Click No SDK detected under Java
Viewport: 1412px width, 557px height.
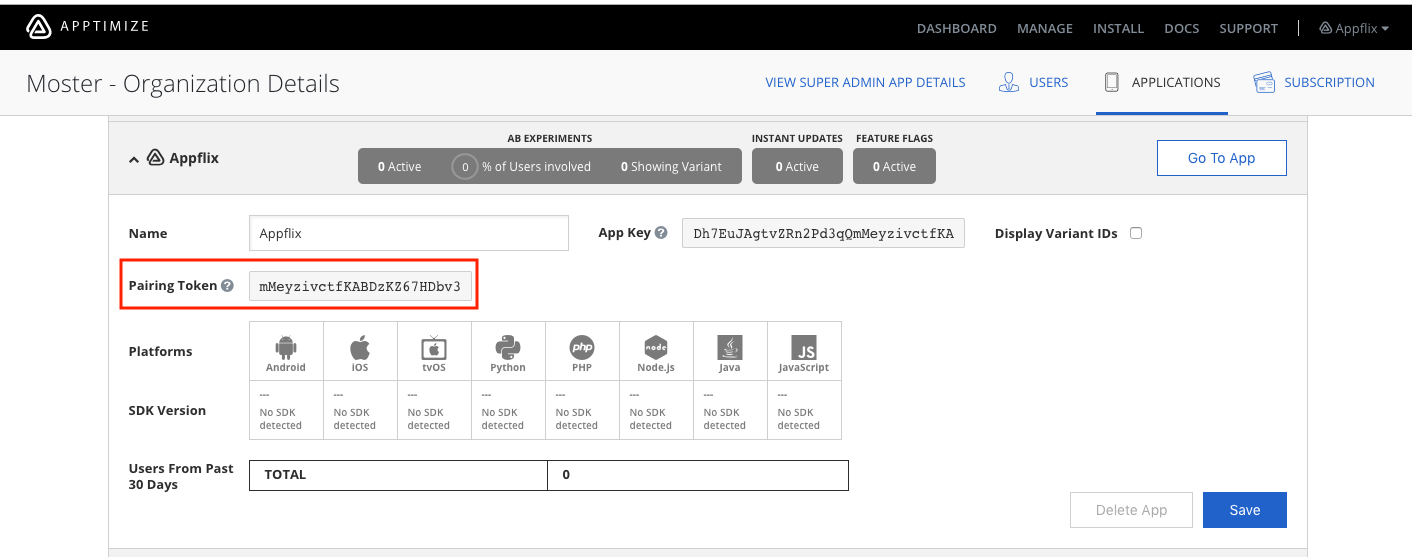tap(725, 419)
